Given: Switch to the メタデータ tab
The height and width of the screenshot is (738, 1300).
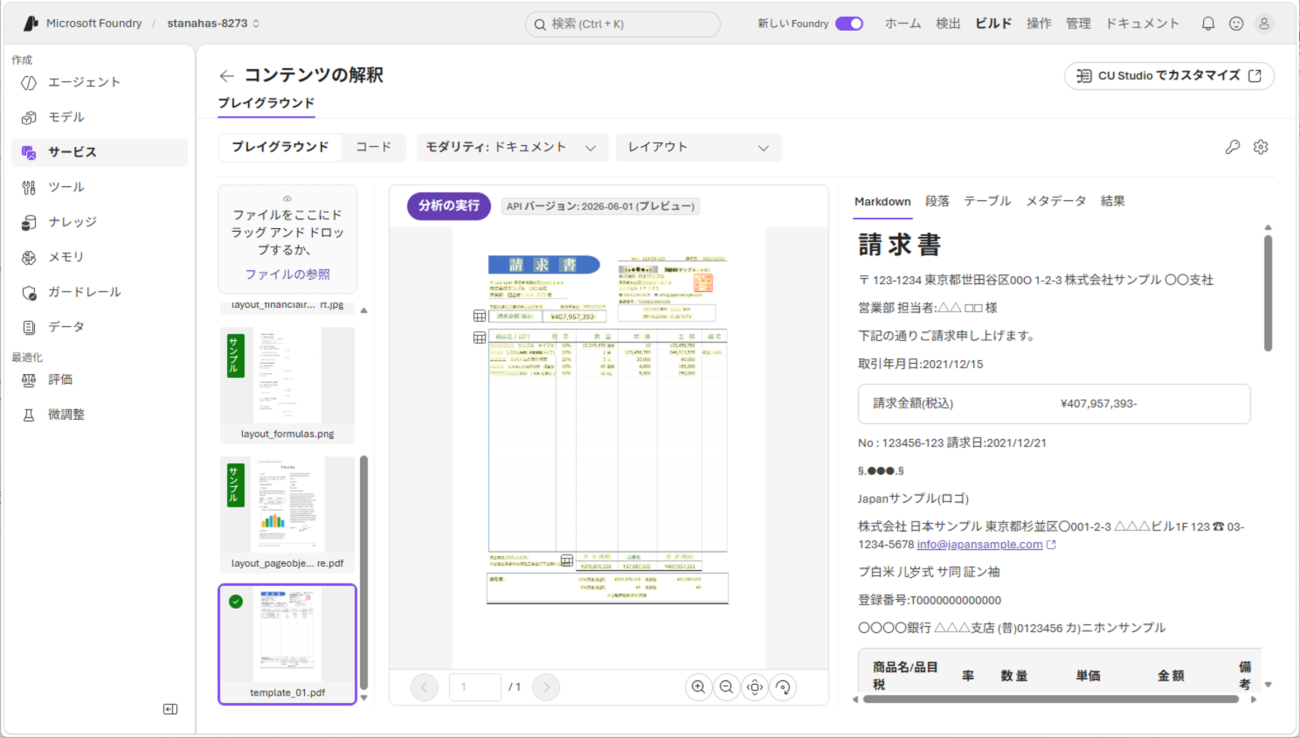Looking at the screenshot, I should click(x=1055, y=201).
